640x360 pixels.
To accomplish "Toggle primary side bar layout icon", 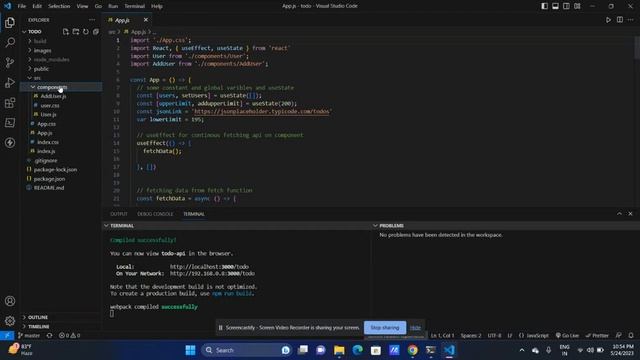I will [544, 6].
